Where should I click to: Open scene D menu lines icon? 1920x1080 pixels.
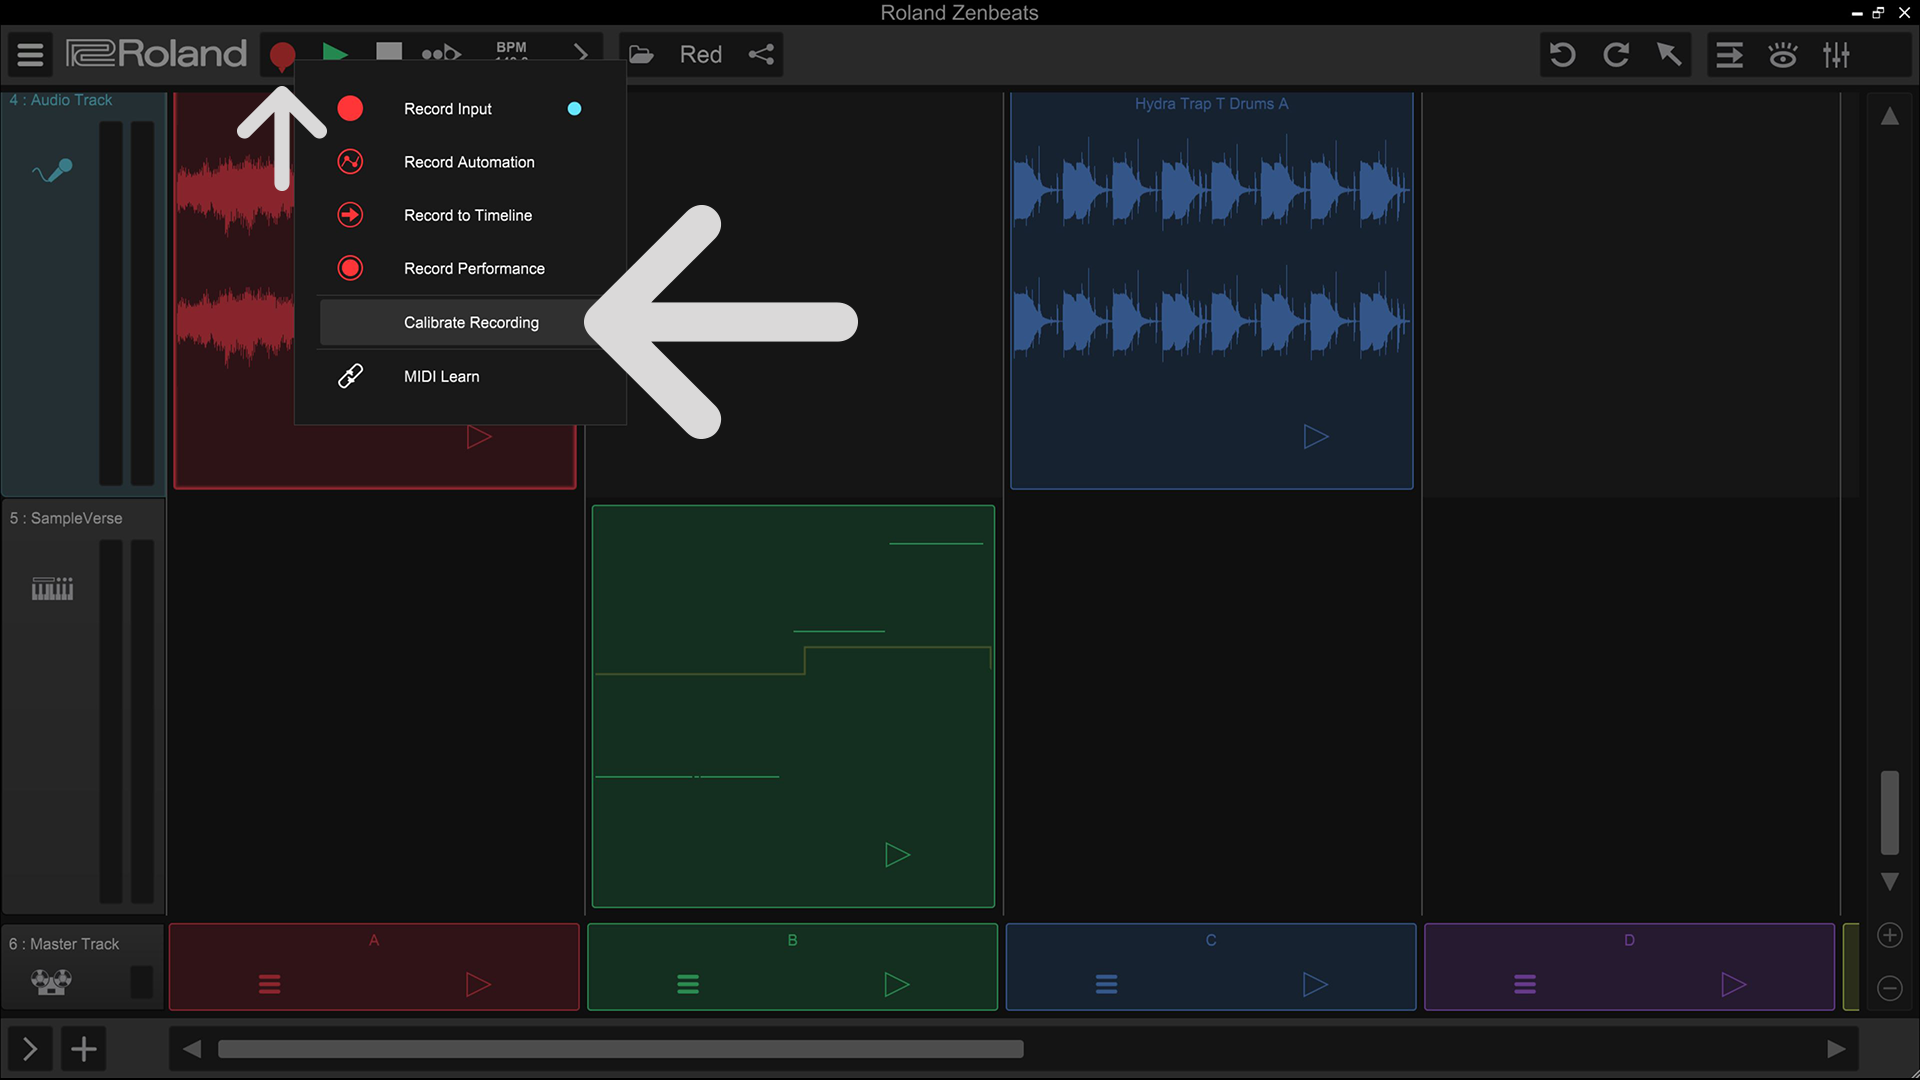(x=1525, y=984)
